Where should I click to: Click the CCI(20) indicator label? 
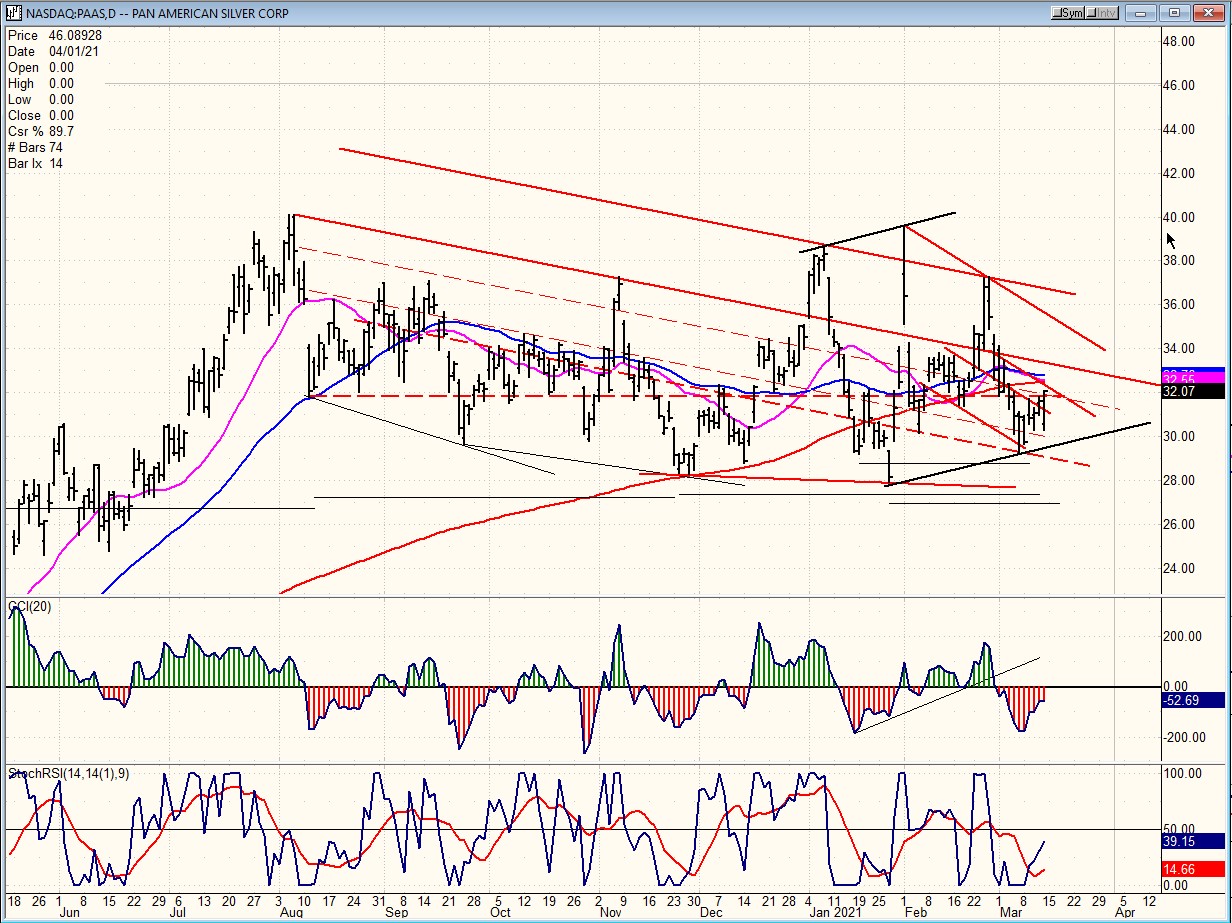pyautogui.click(x=30, y=607)
